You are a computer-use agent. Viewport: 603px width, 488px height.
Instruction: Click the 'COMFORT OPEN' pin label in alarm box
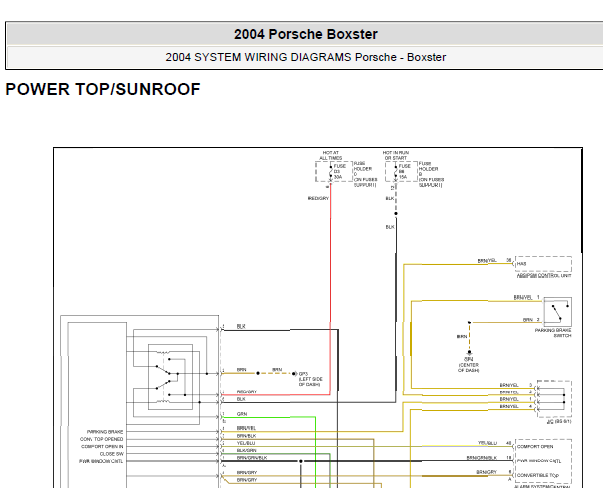pos(535,446)
